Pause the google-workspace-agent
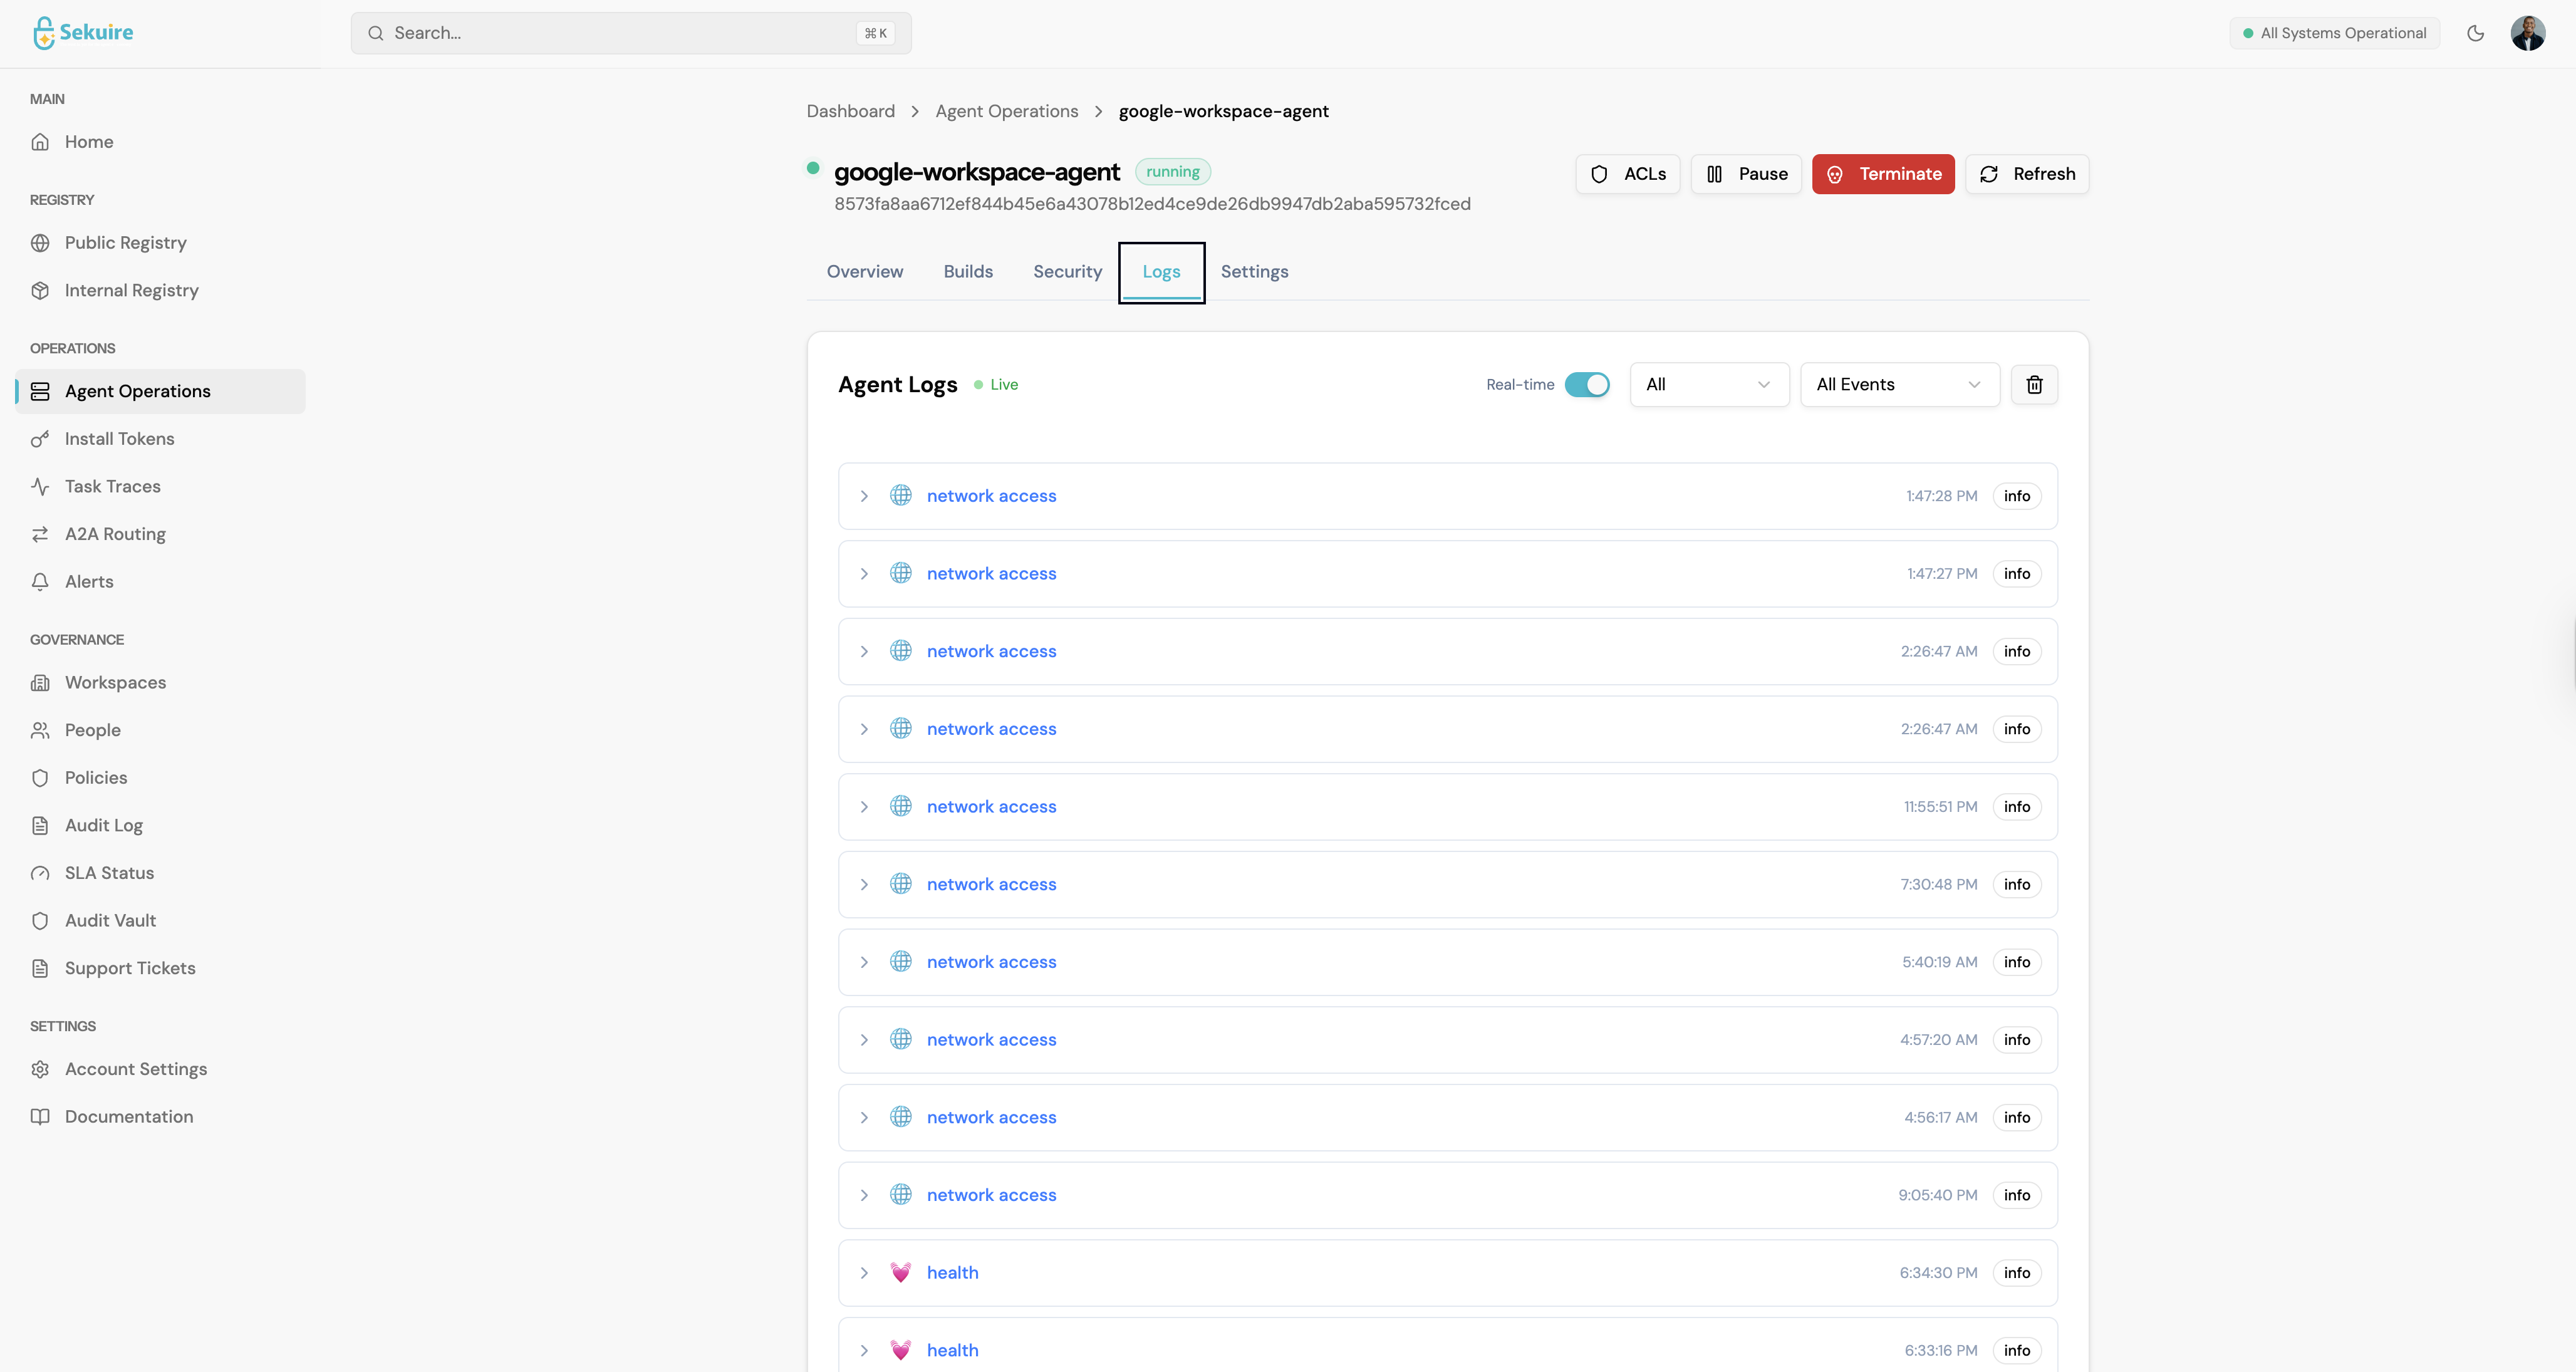Image resolution: width=2576 pixels, height=1372 pixels. point(1745,174)
